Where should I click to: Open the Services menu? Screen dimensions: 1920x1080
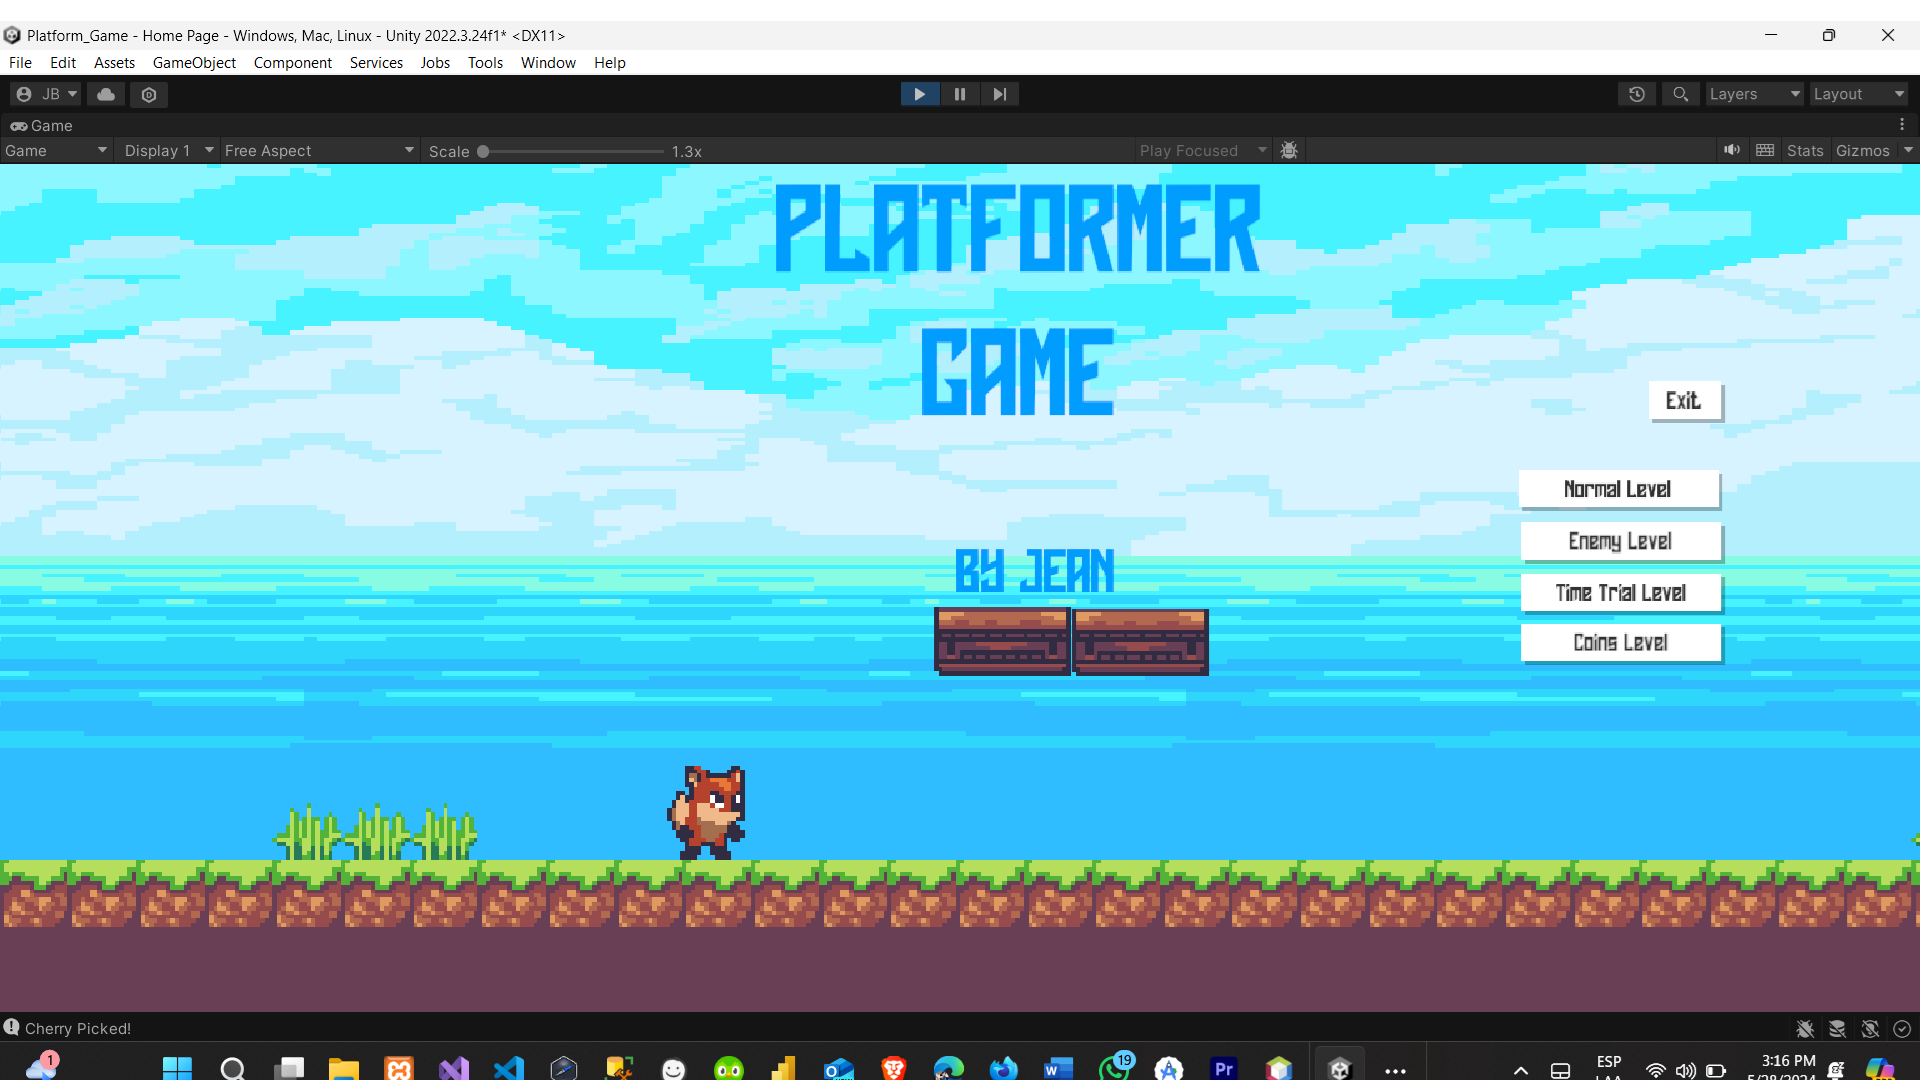coord(376,62)
